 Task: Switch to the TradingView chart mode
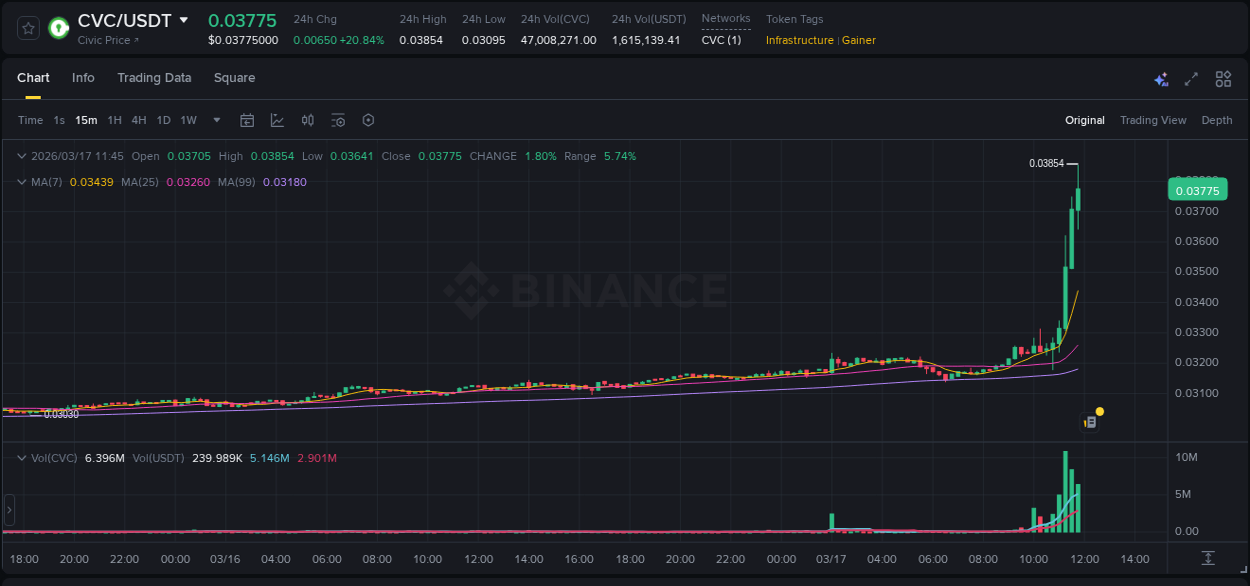(1153, 120)
